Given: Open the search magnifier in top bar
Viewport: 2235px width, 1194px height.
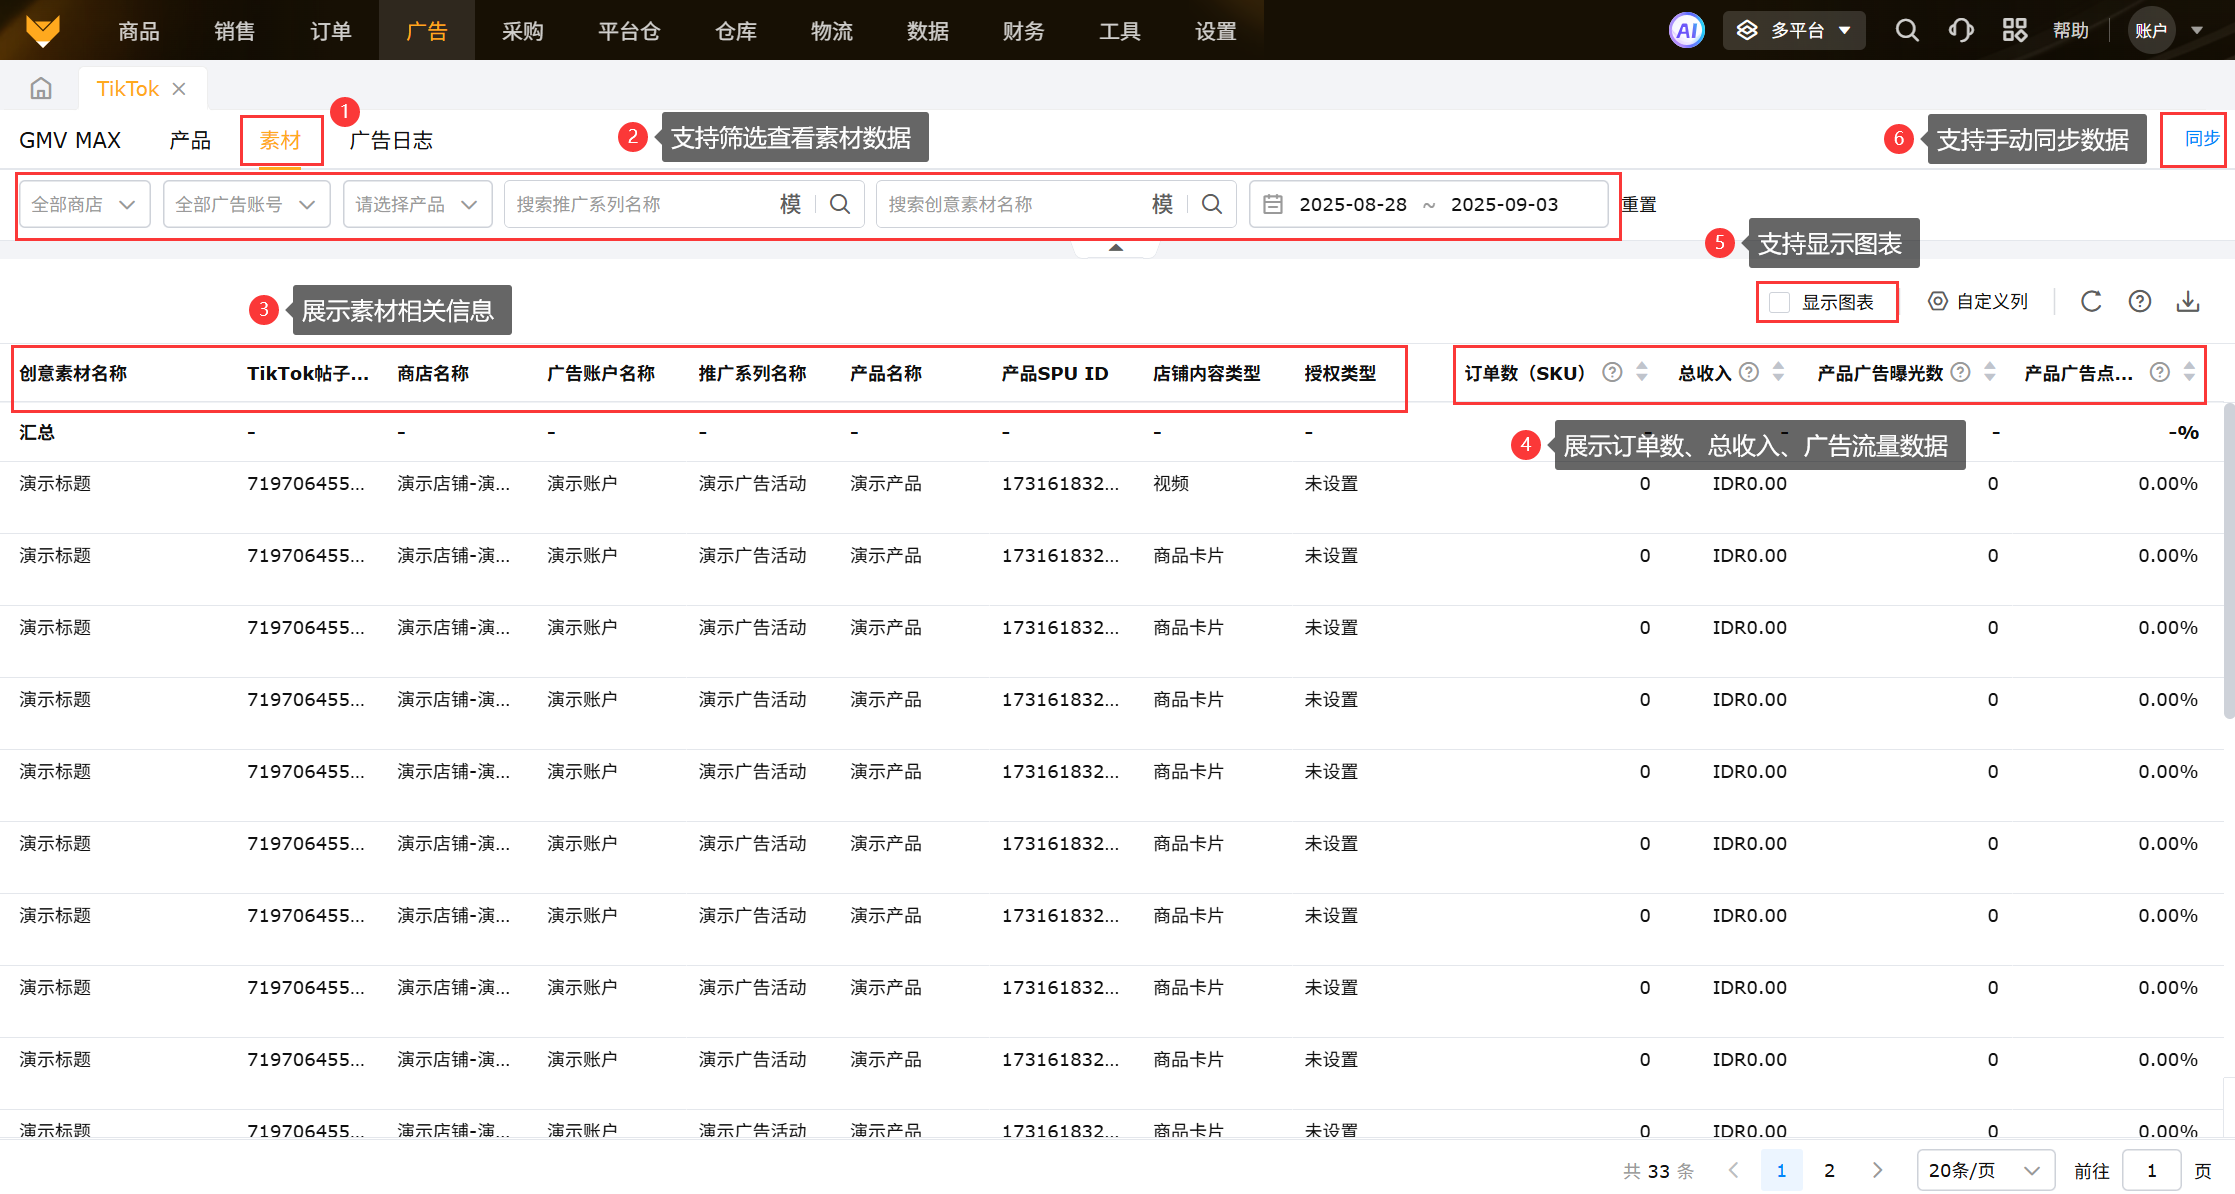Looking at the screenshot, I should point(1907,30).
